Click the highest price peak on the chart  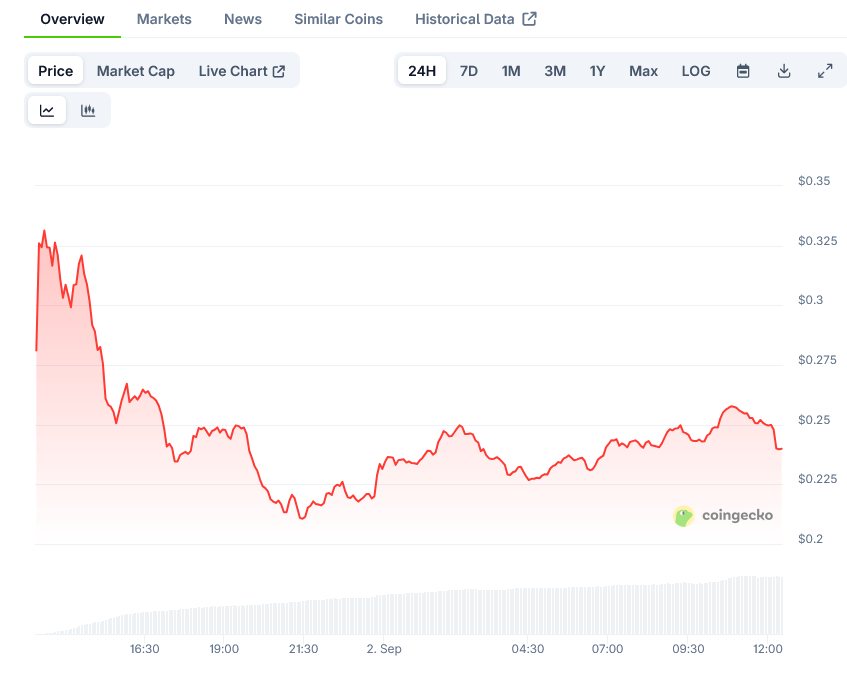[x=44, y=231]
